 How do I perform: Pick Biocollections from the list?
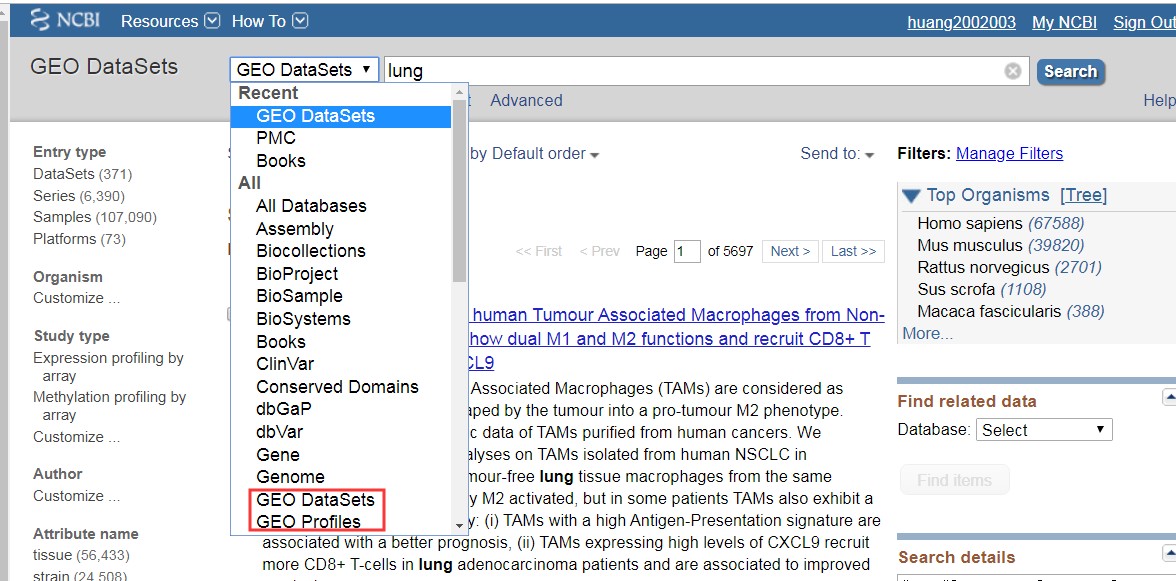click(x=310, y=251)
